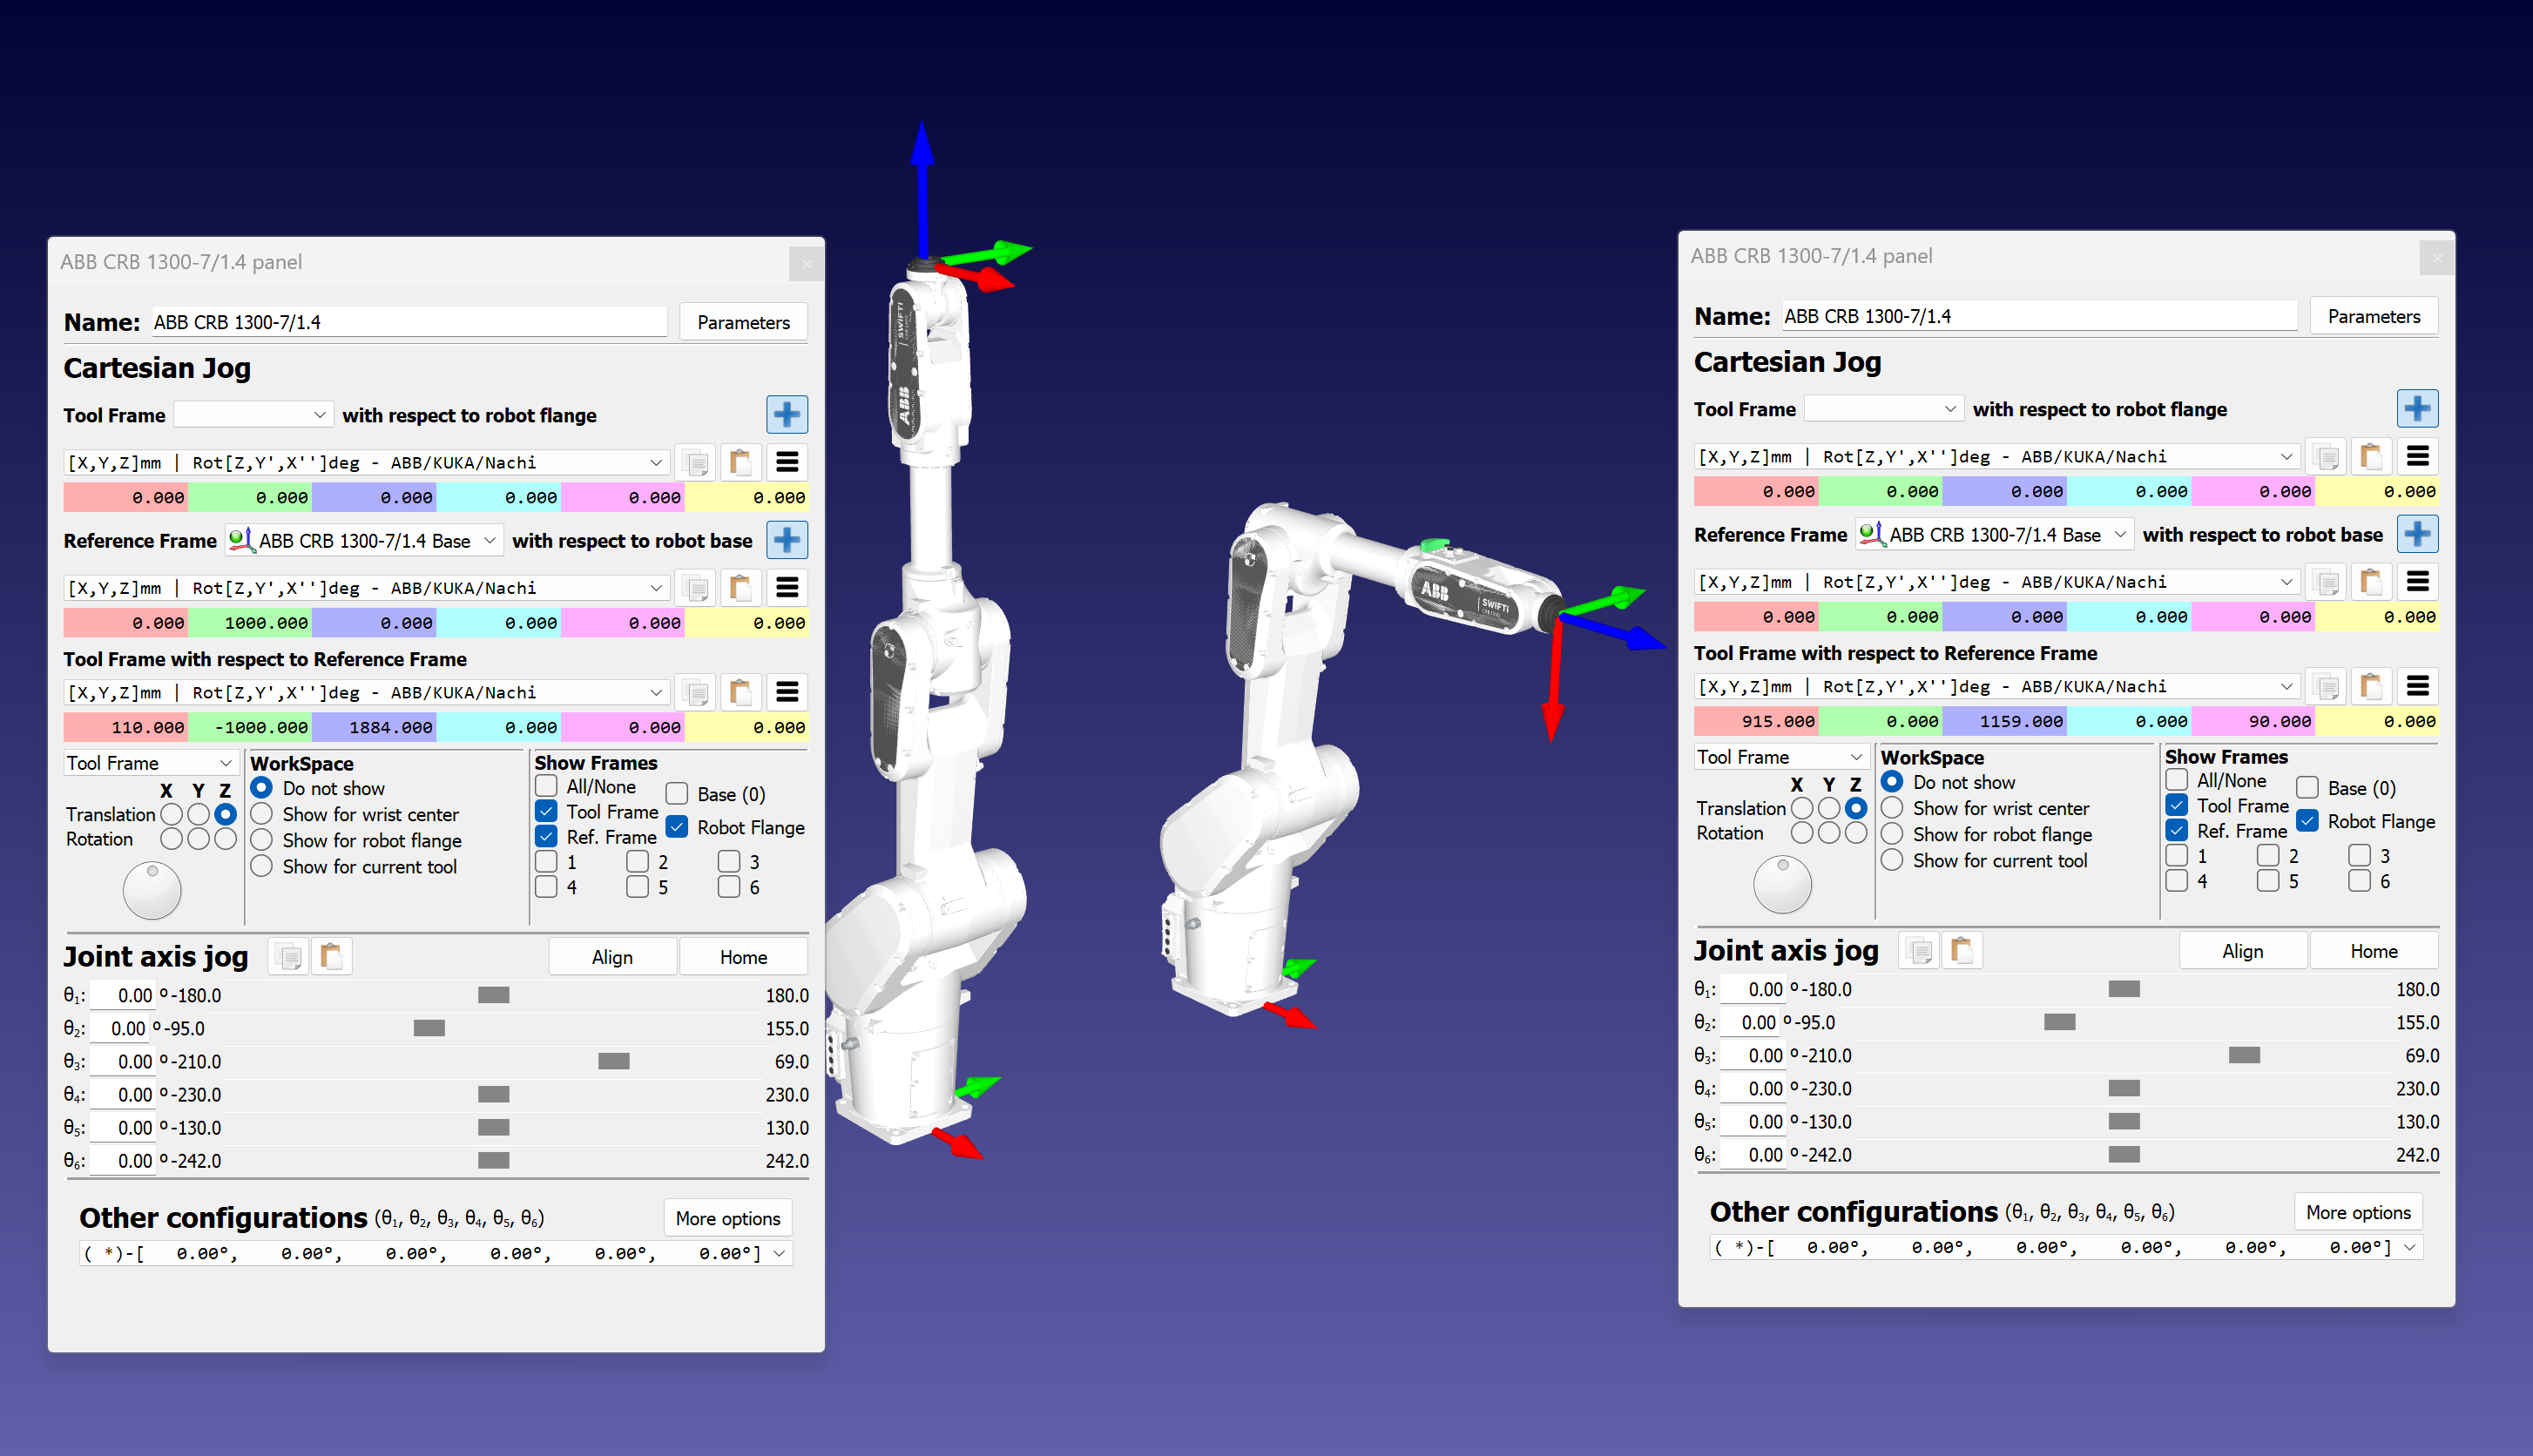2533x1456 pixels.
Task: Click the add Tool Frame plus icon in the left panel
Action: (x=786, y=414)
